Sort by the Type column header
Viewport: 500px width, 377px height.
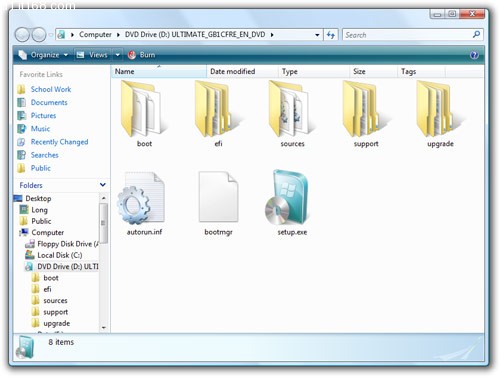coord(314,72)
